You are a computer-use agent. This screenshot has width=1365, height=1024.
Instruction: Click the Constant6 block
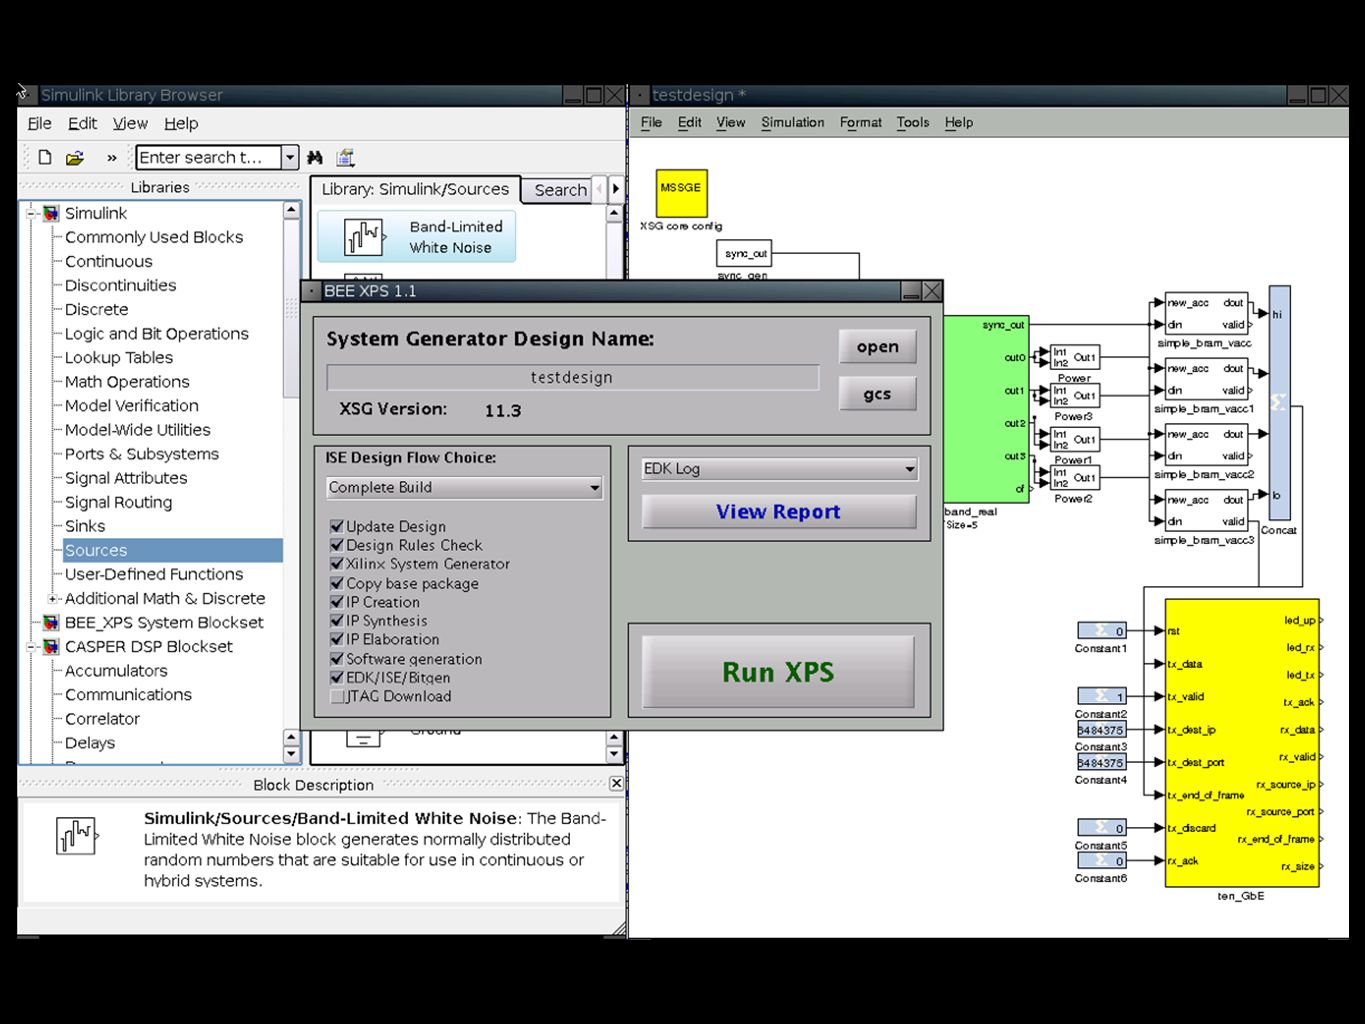1102,861
